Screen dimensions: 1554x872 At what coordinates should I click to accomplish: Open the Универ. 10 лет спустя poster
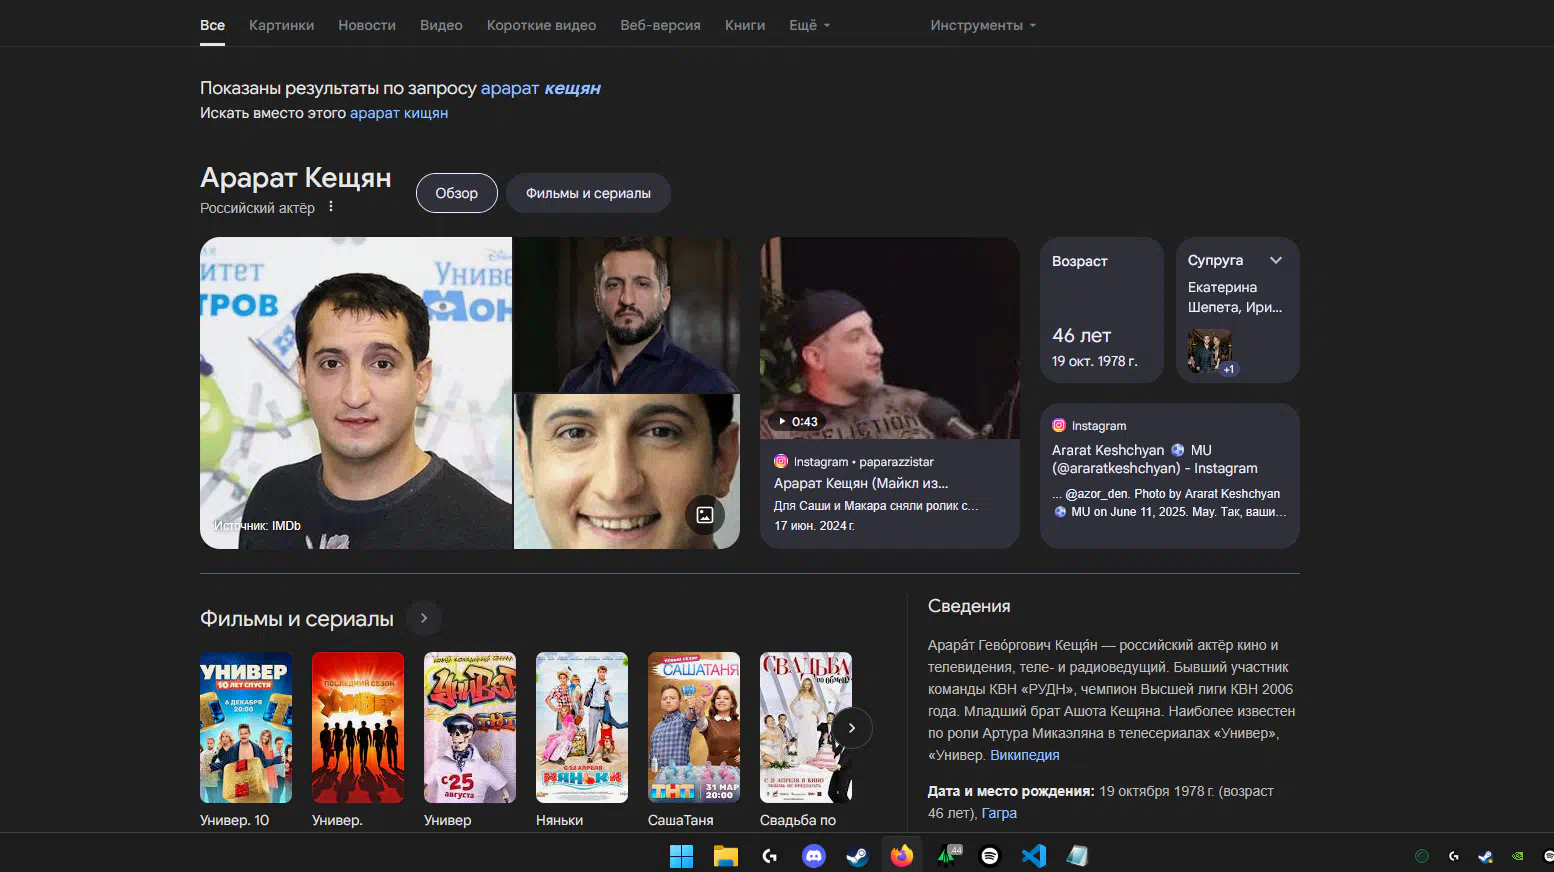pyautogui.click(x=246, y=728)
